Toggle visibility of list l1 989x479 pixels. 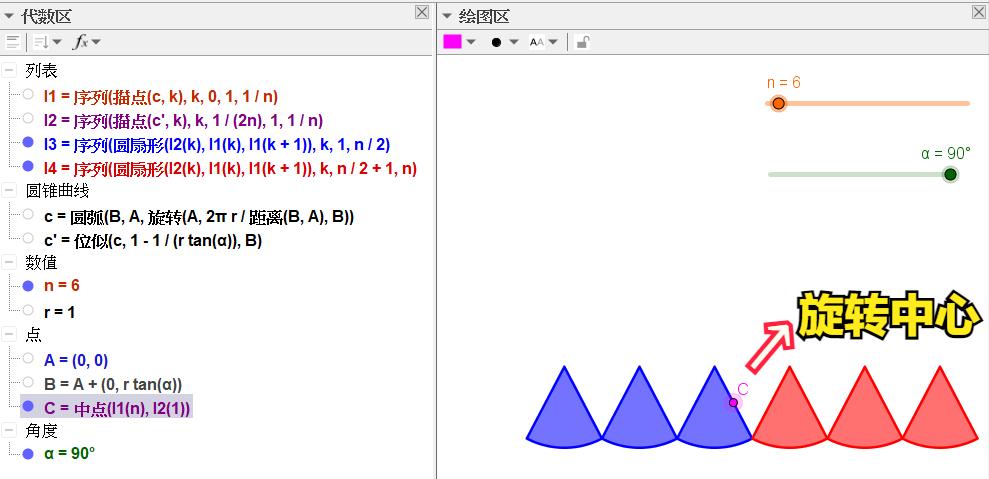[x=27, y=96]
